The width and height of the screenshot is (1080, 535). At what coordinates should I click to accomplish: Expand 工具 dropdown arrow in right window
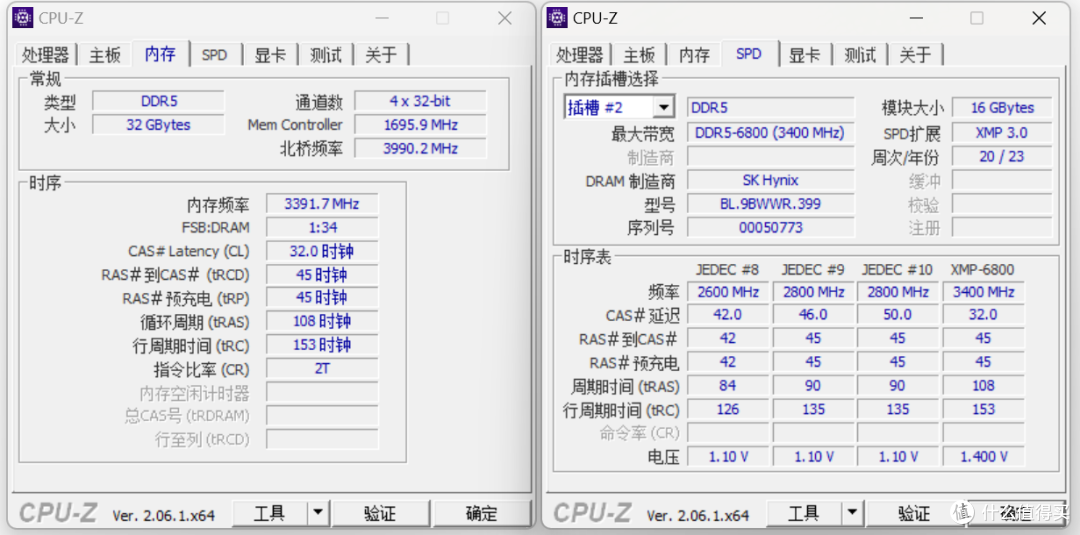point(851,514)
